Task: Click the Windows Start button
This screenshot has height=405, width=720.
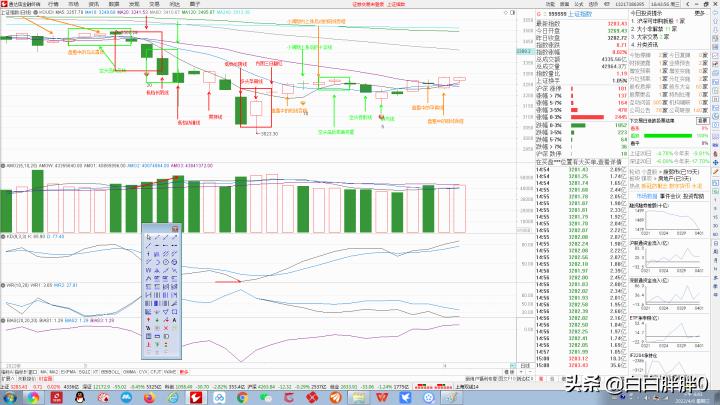Action: 9,397
